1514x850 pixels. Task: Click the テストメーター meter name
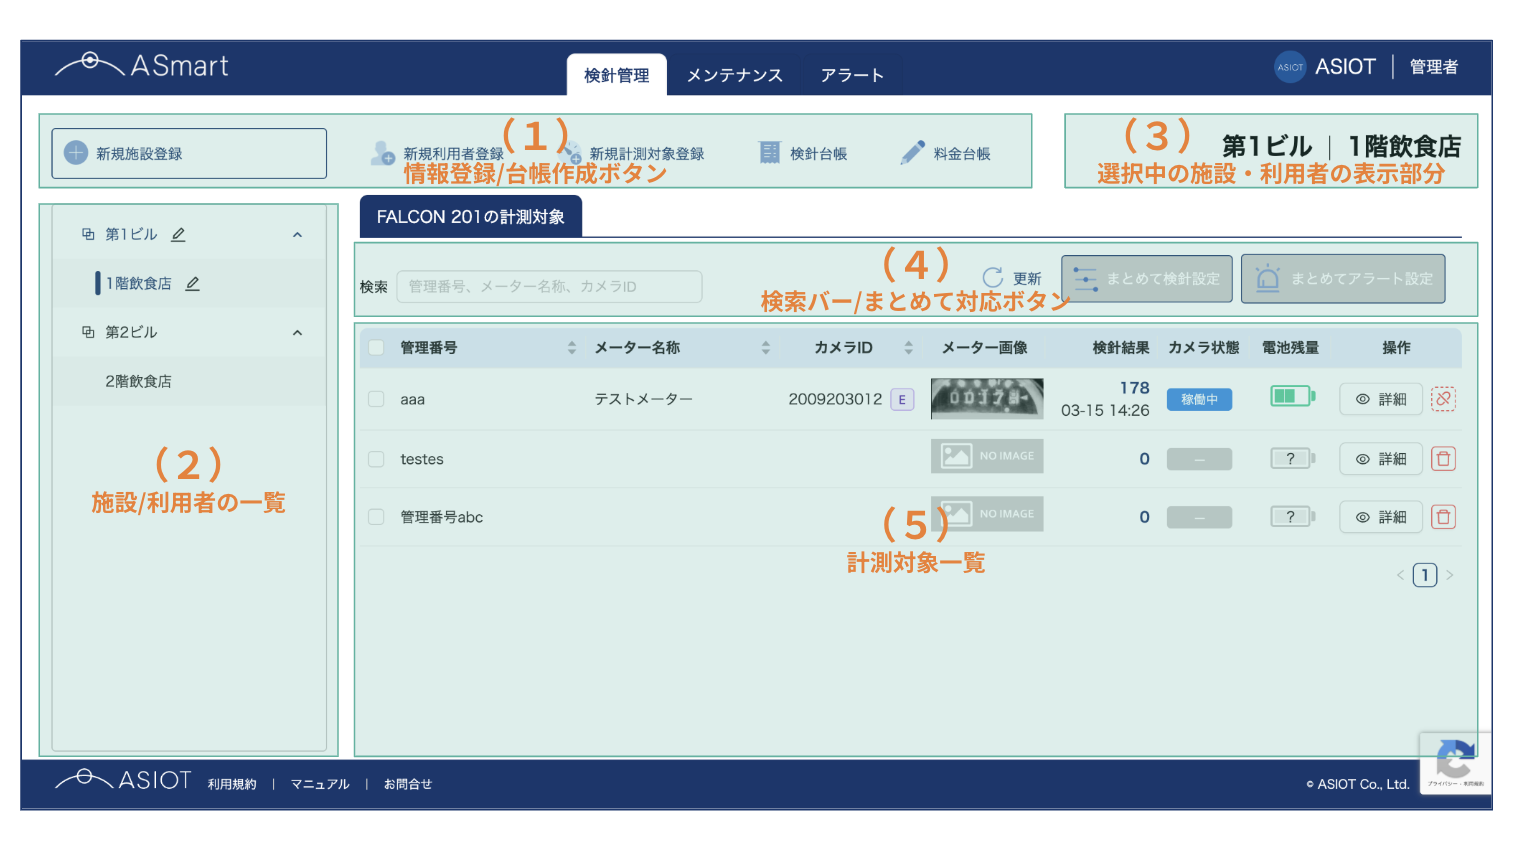(643, 399)
